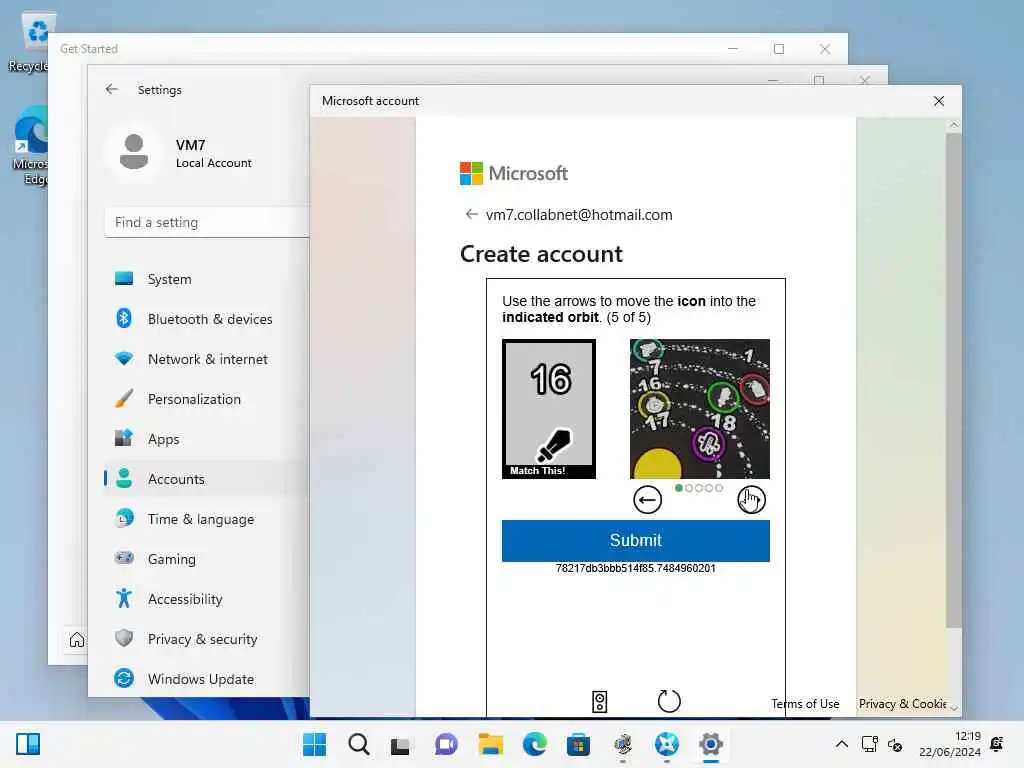Click the Match This reference image
The width and height of the screenshot is (1024, 768).
549,409
